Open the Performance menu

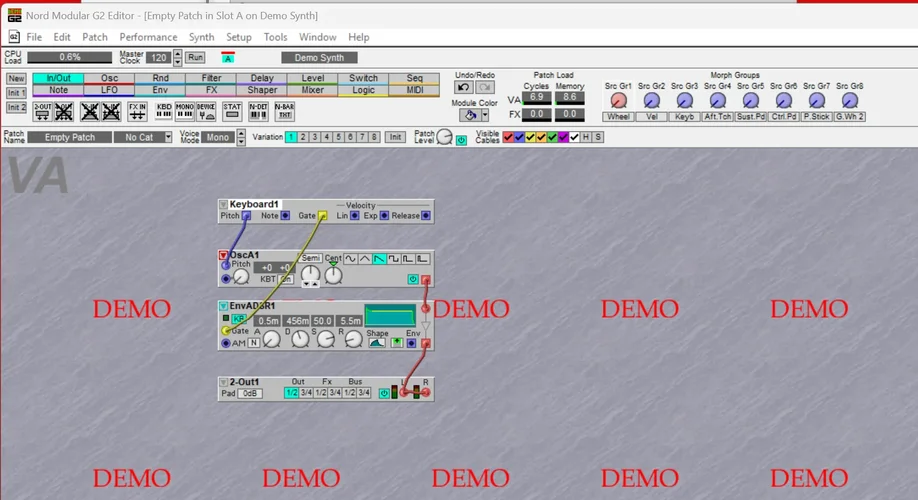coord(148,37)
